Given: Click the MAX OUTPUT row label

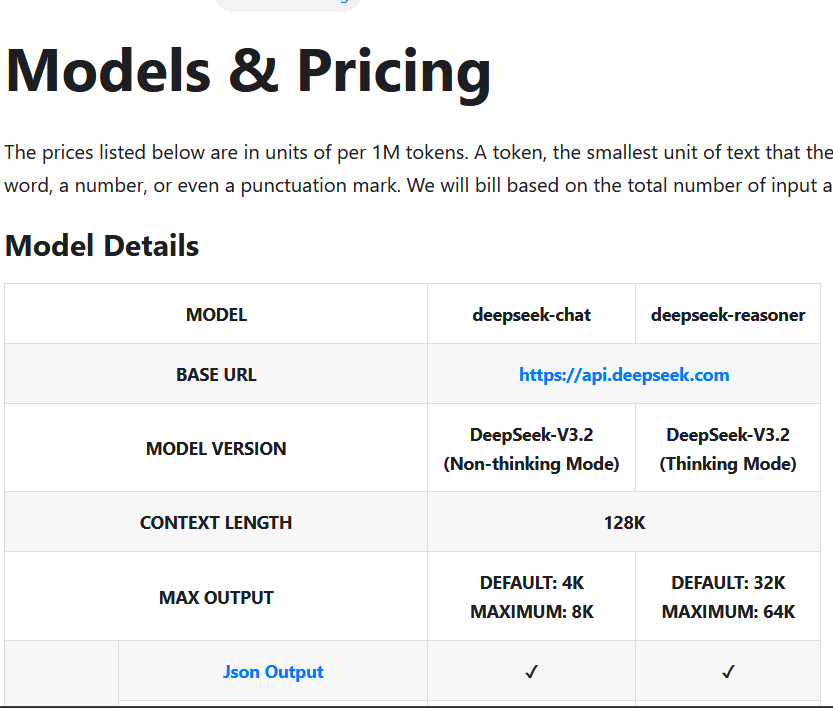Looking at the screenshot, I should (x=216, y=598).
